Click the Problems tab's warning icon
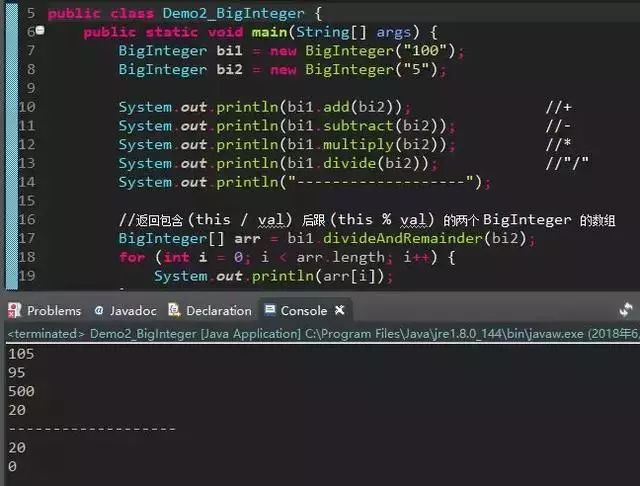The height and width of the screenshot is (486, 640). [x=14, y=311]
